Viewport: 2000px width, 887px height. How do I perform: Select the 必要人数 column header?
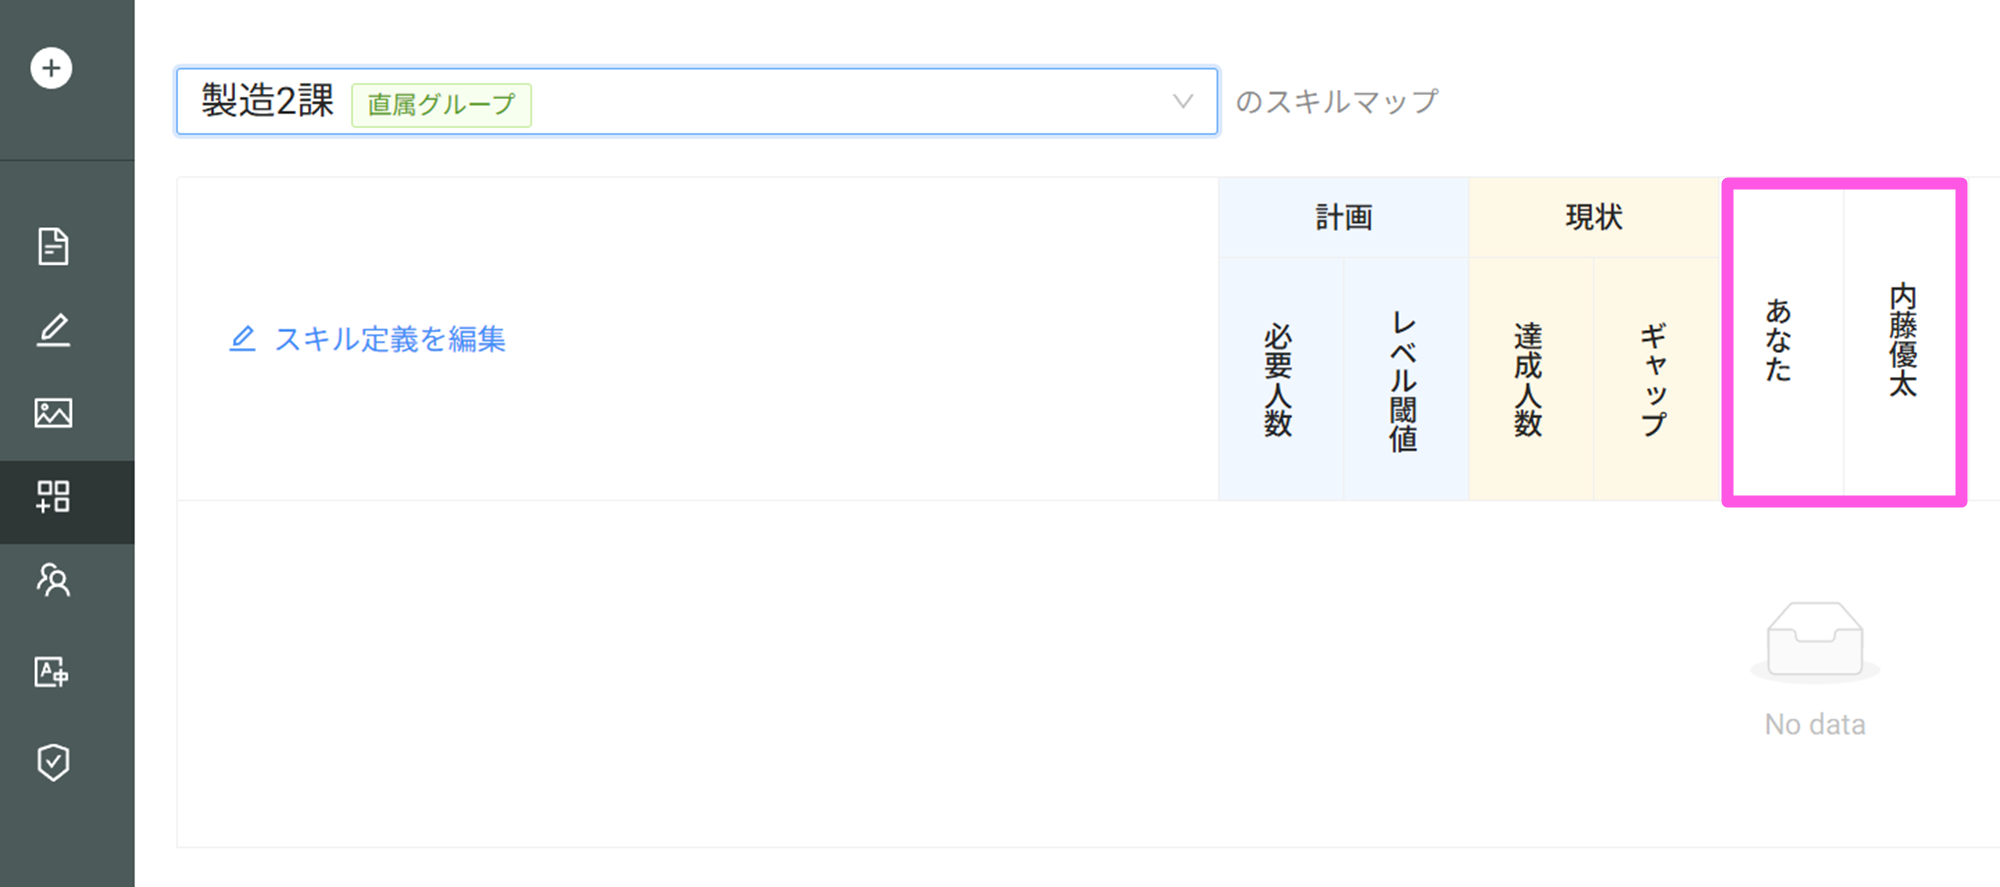[x=1278, y=379]
